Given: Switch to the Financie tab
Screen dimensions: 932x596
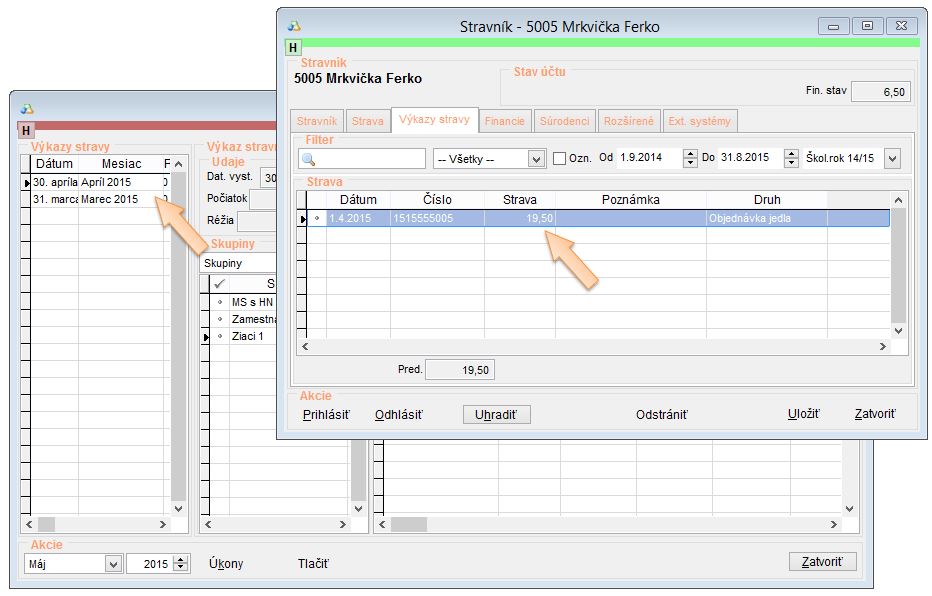Looking at the screenshot, I should point(505,121).
